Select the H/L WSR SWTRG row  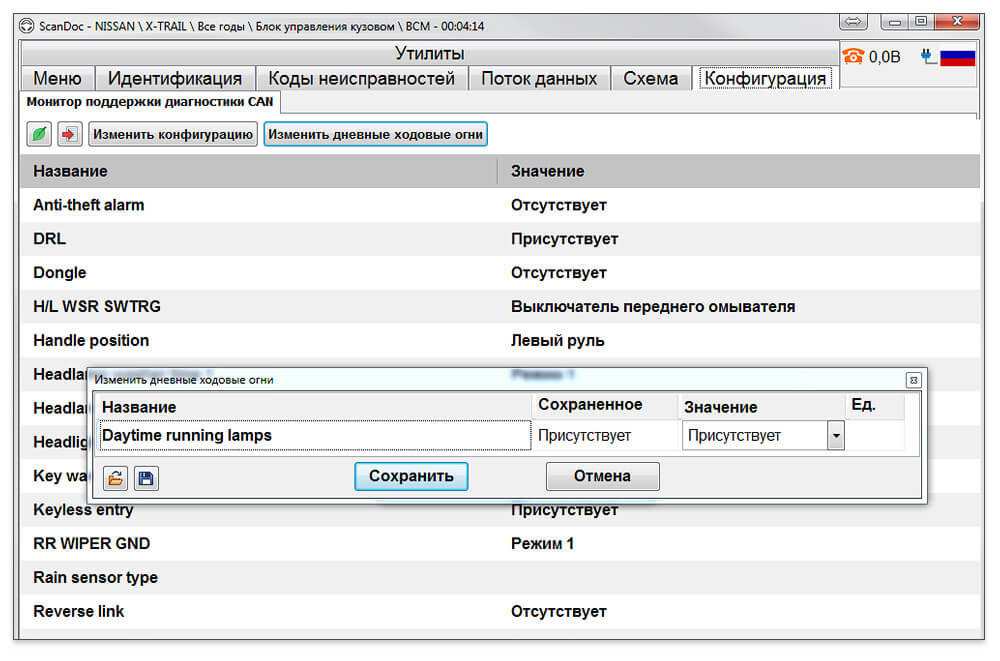click(500, 306)
